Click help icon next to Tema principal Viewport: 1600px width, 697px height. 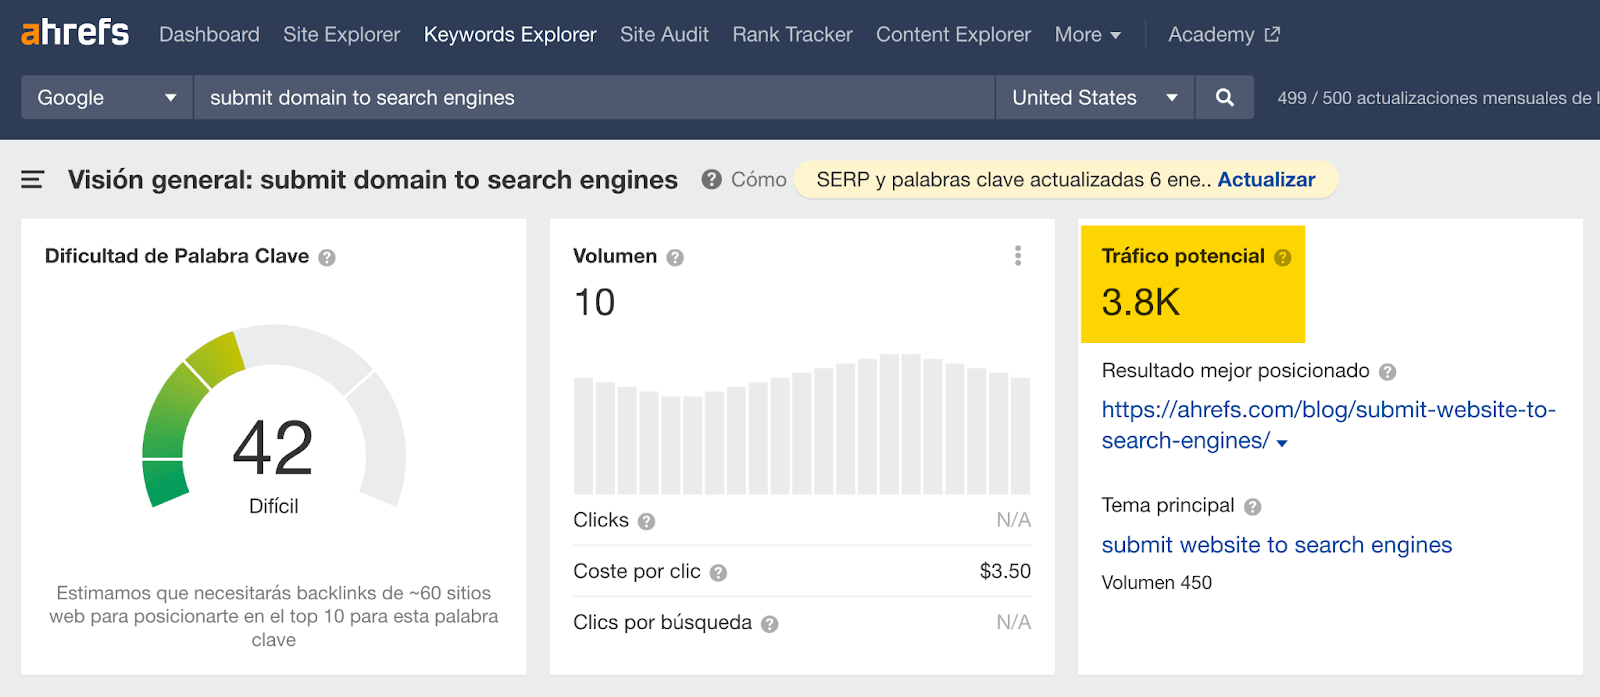tap(1252, 507)
